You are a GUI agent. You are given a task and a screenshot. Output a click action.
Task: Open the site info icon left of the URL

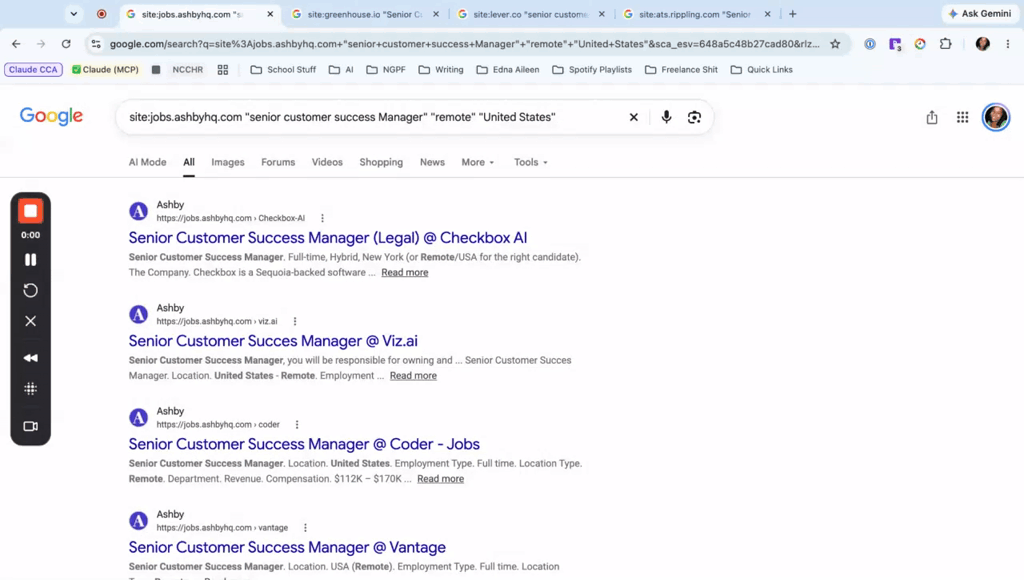(x=96, y=44)
